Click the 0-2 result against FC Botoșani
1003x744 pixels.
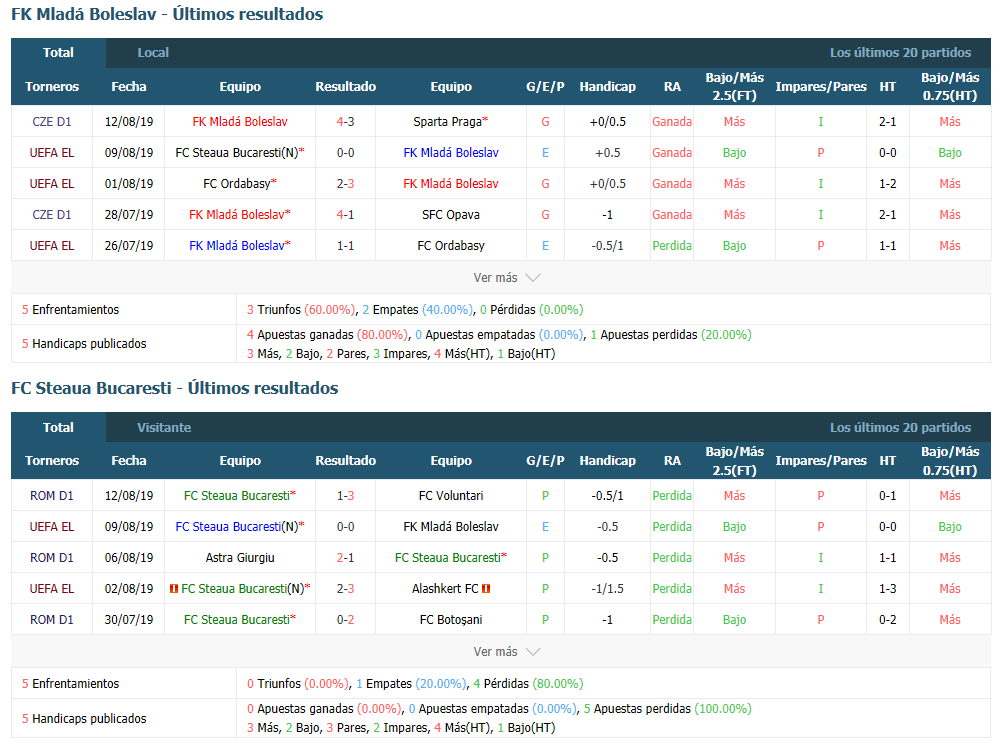point(345,620)
